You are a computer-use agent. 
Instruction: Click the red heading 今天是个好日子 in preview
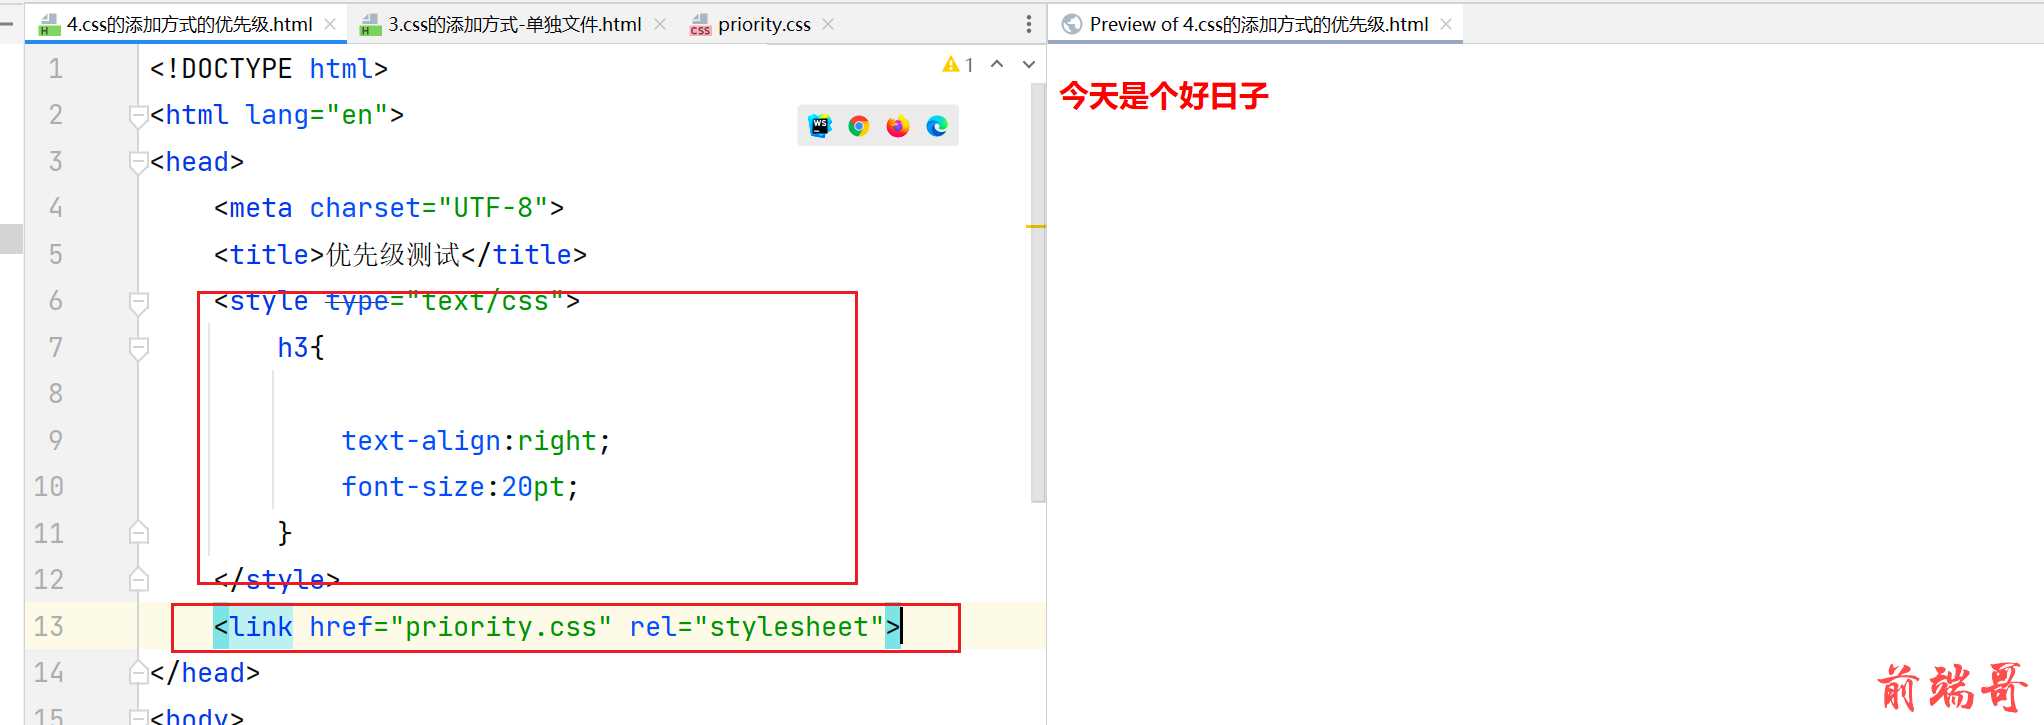1164,96
